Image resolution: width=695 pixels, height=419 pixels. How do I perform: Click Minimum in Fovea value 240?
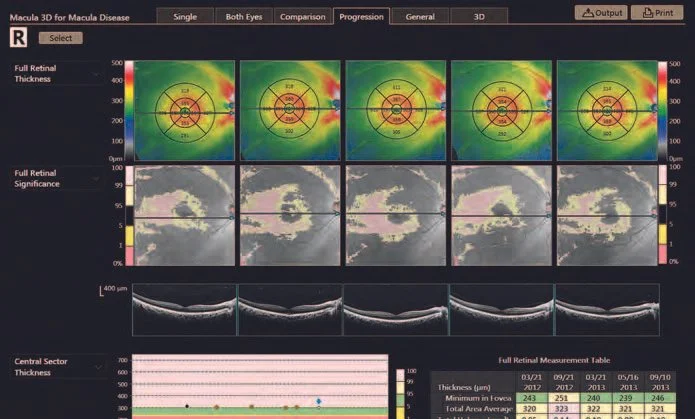coord(594,398)
